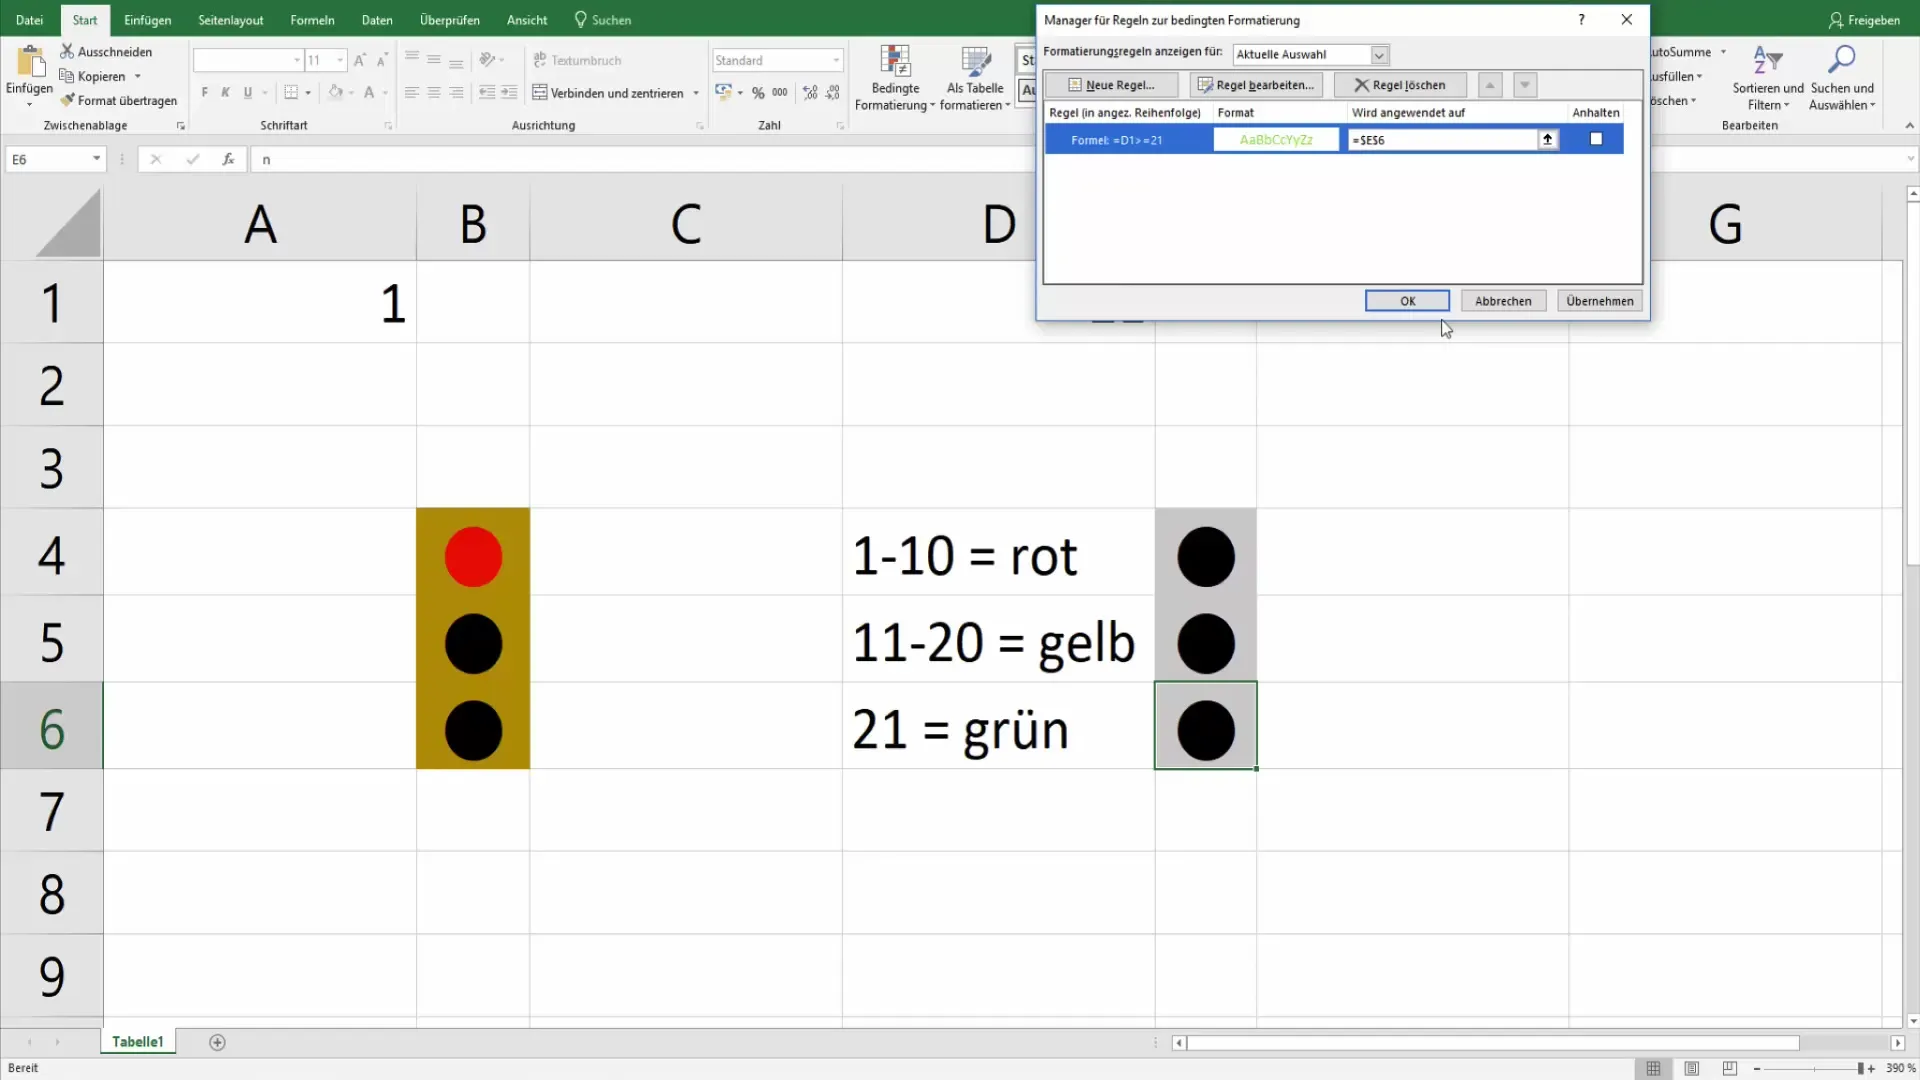Switch to the Ansicht tab
The width and height of the screenshot is (1920, 1080).
(527, 20)
